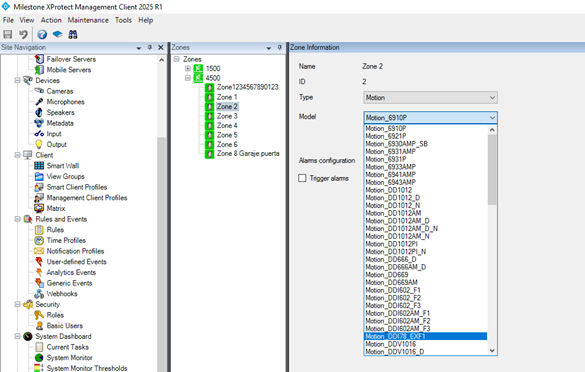Image resolution: width=585 pixels, height=372 pixels.
Task: Open Notification Profiles node
Action: [75, 251]
